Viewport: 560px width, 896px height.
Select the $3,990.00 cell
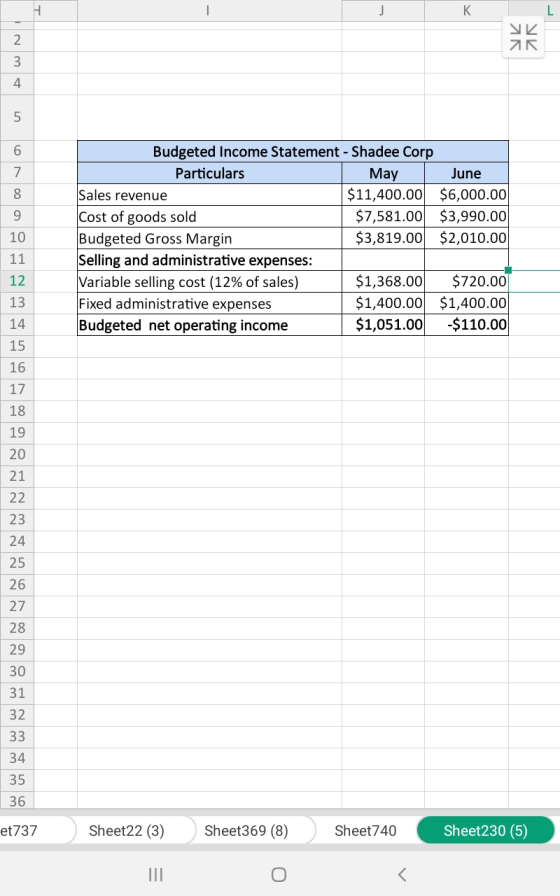[466, 217]
